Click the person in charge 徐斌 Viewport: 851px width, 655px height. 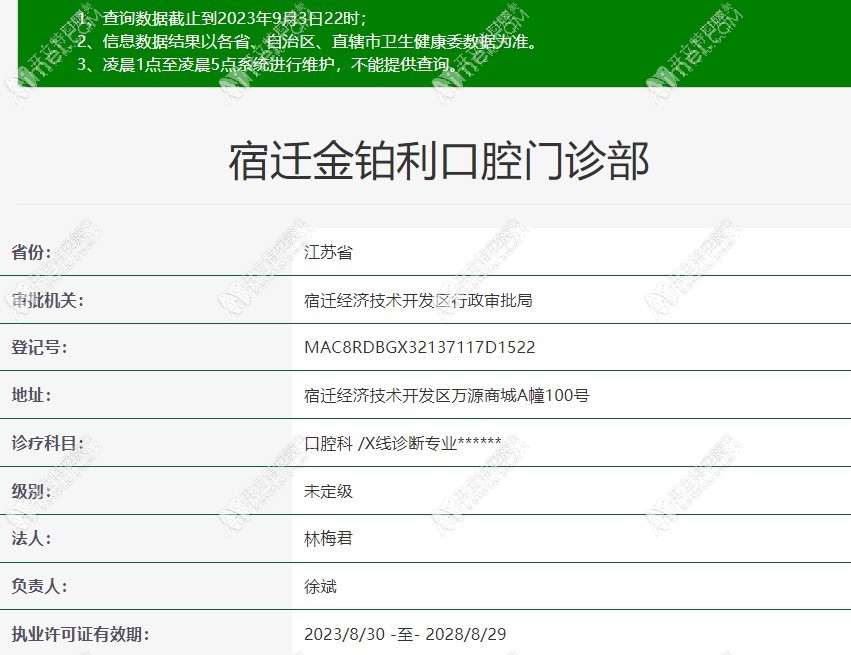click(320, 586)
